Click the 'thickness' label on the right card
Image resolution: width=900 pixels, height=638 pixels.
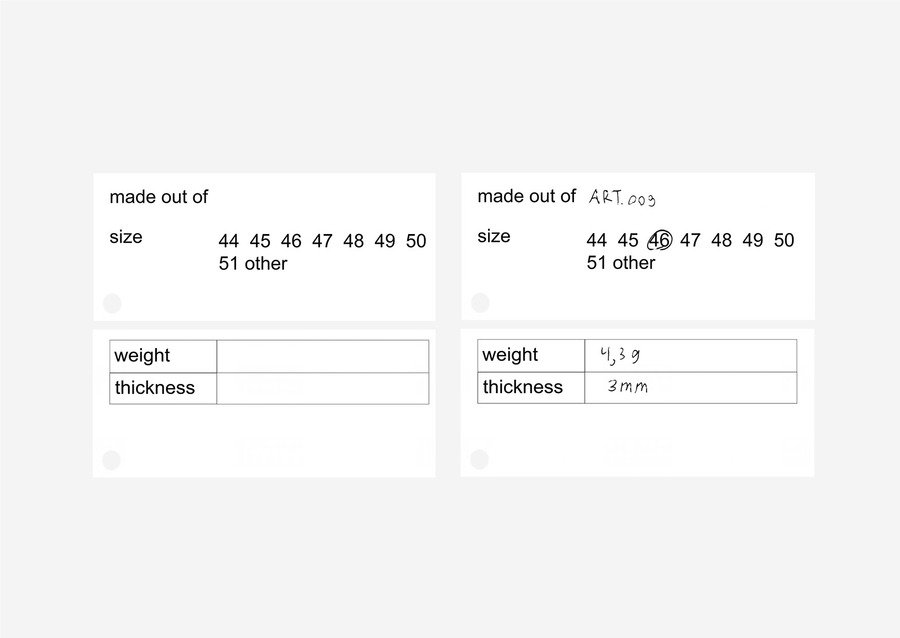523,387
